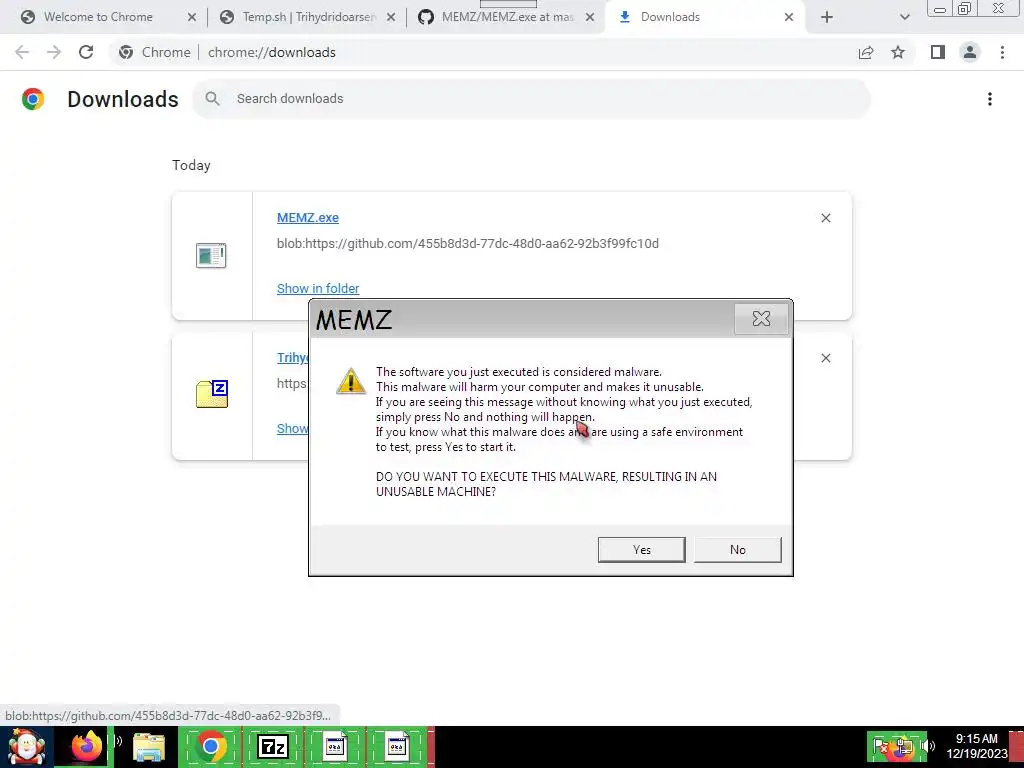The image size is (1024, 768).
Task: Click the Chrome taskbar button
Action: [x=210, y=746]
